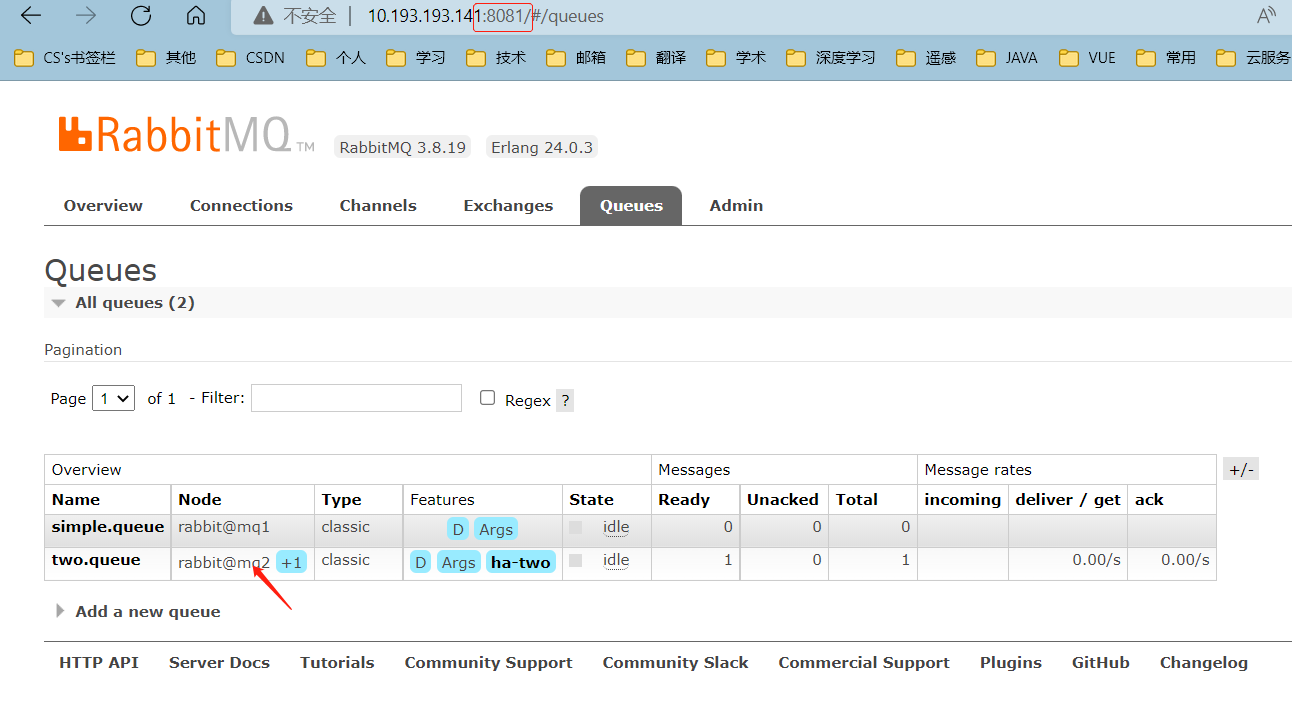Select the Queues tab

click(x=631, y=205)
